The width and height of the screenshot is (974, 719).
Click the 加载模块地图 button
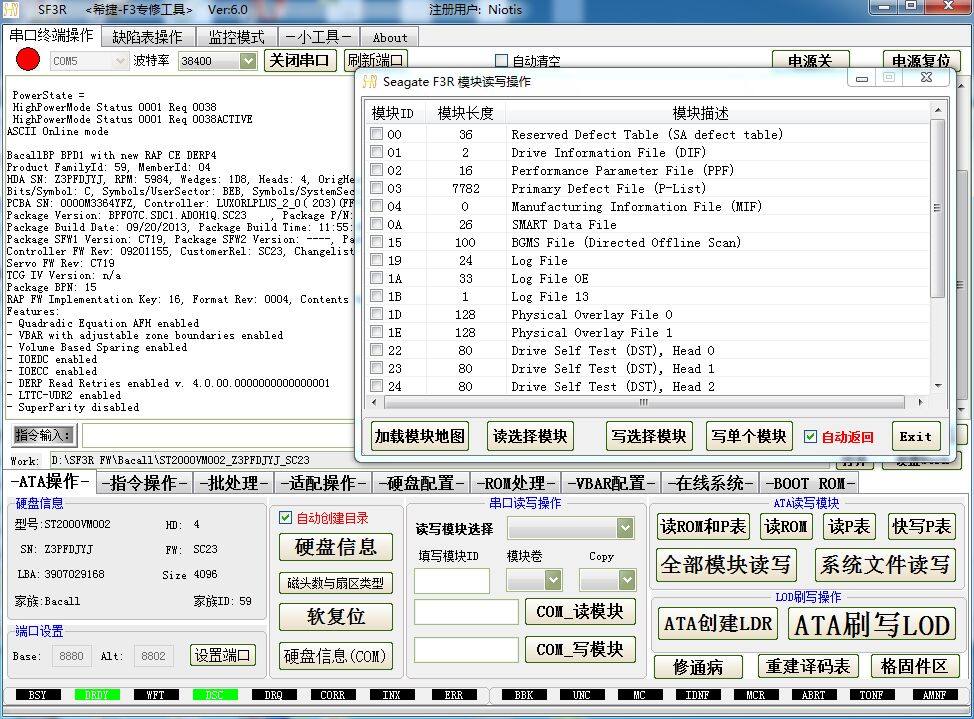click(x=420, y=436)
